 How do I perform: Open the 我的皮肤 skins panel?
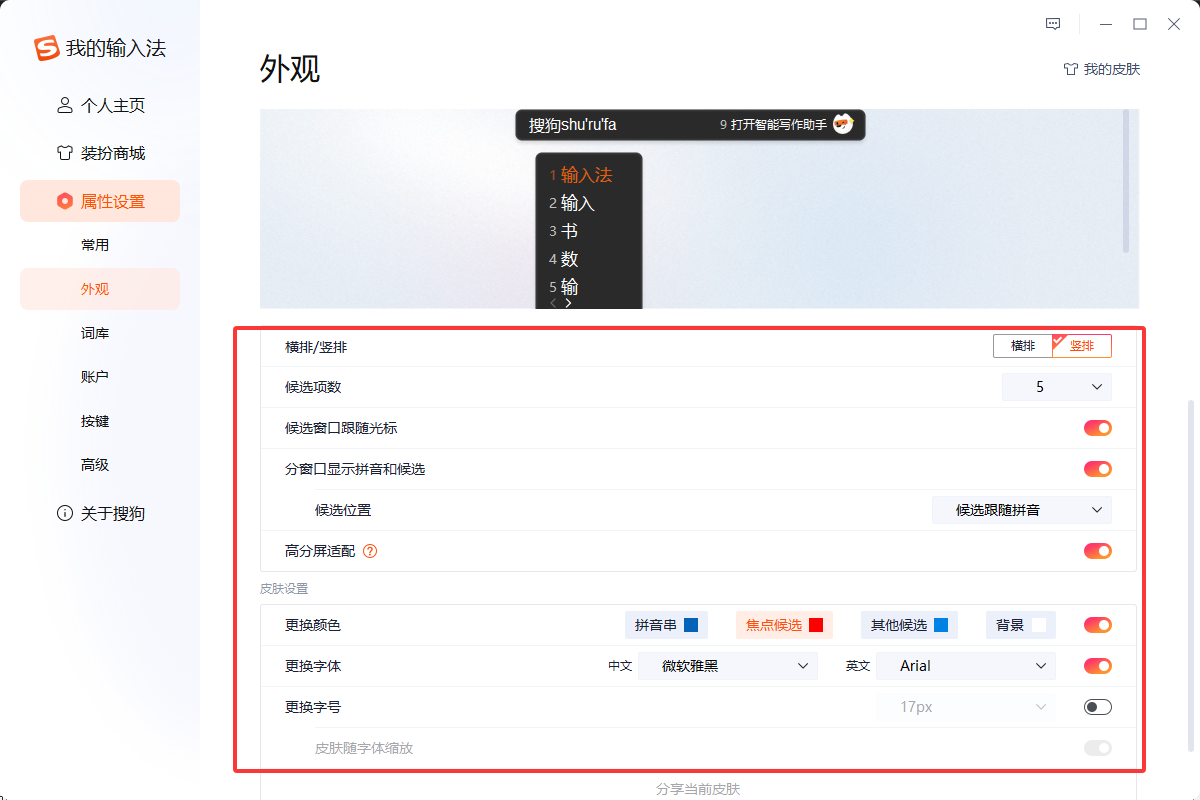click(x=1101, y=69)
